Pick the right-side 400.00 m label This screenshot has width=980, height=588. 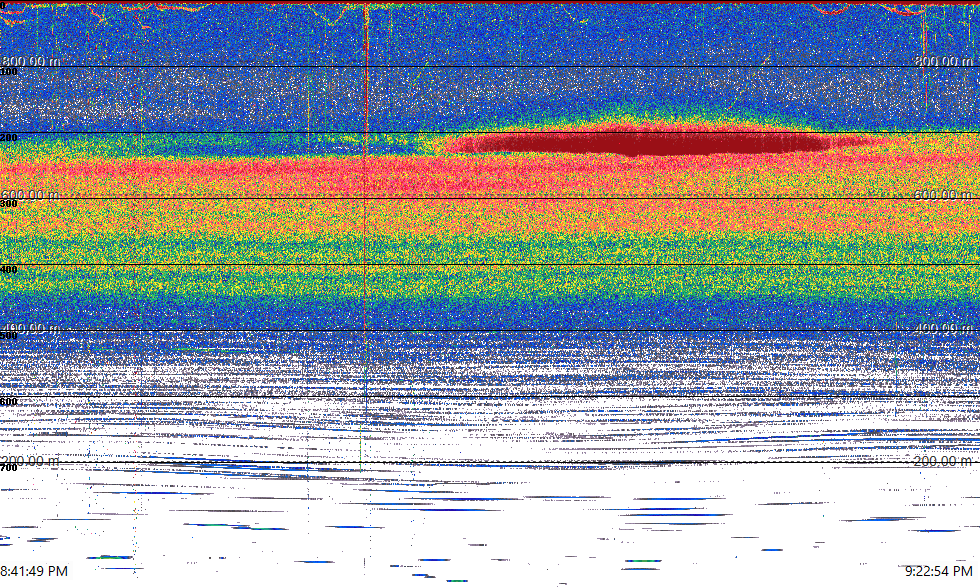(x=944, y=328)
